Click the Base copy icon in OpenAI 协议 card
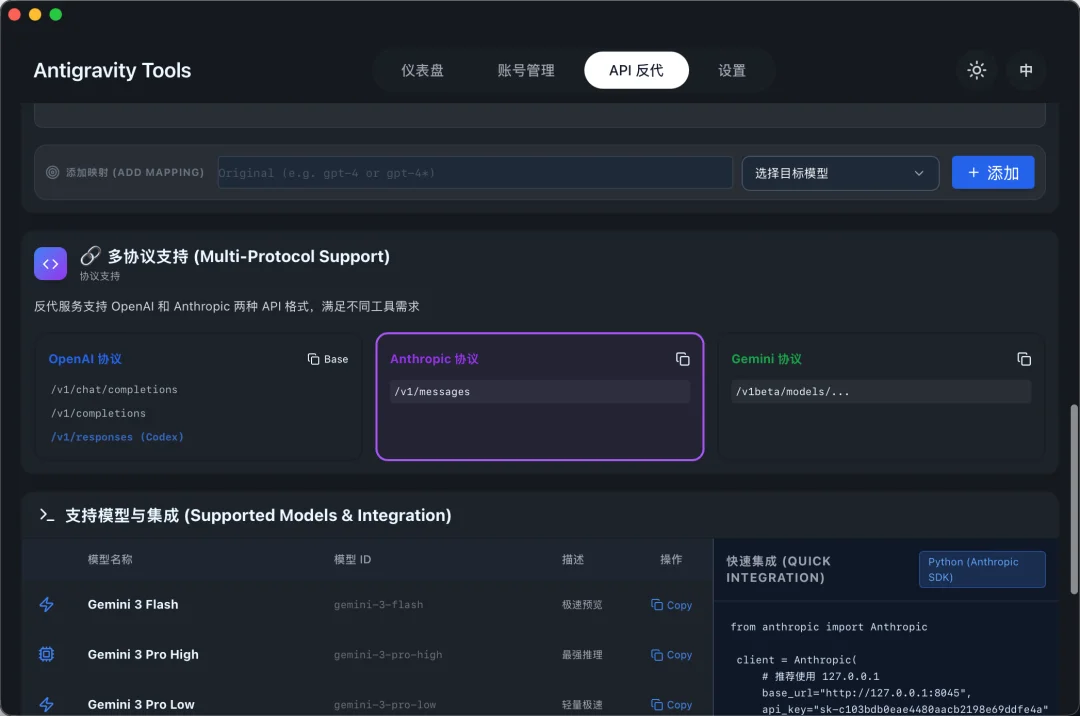The height and width of the screenshot is (716, 1080). (311, 358)
